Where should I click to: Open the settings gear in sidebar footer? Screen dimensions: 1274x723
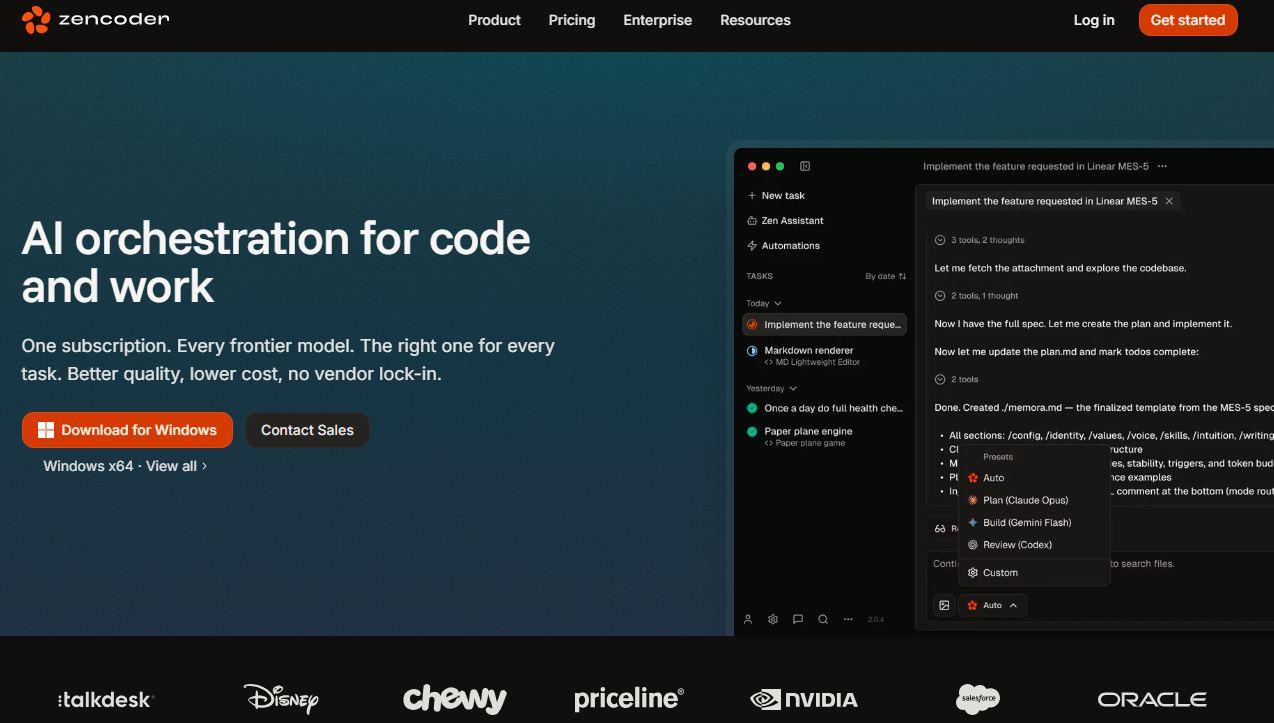[773, 619]
